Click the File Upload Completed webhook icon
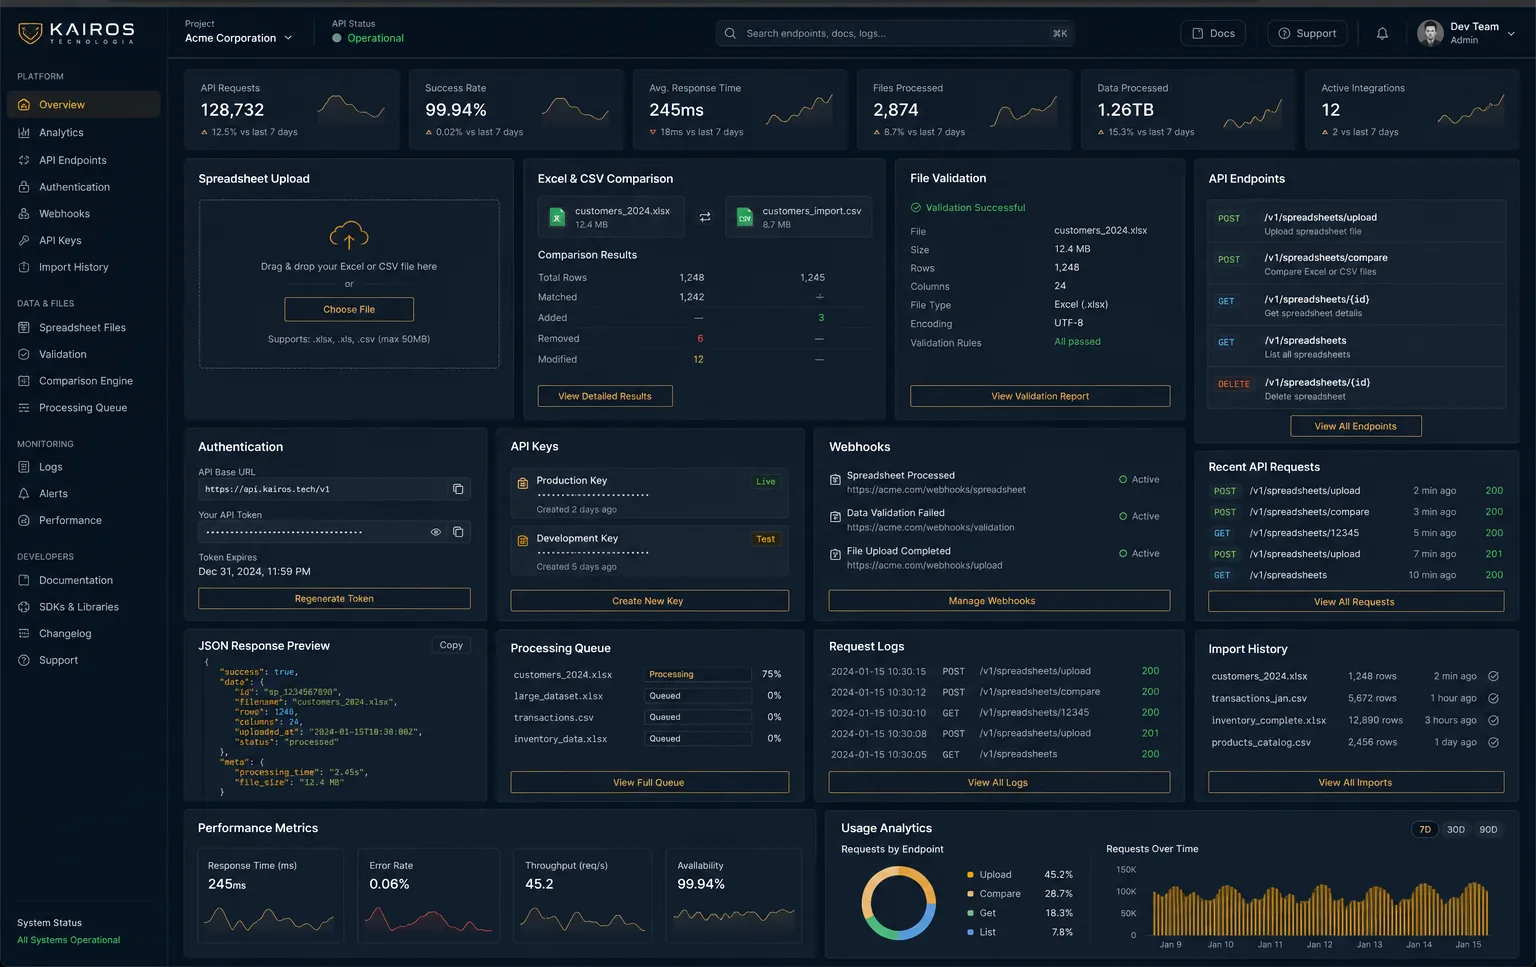1536x967 pixels. pyautogui.click(x=835, y=554)
